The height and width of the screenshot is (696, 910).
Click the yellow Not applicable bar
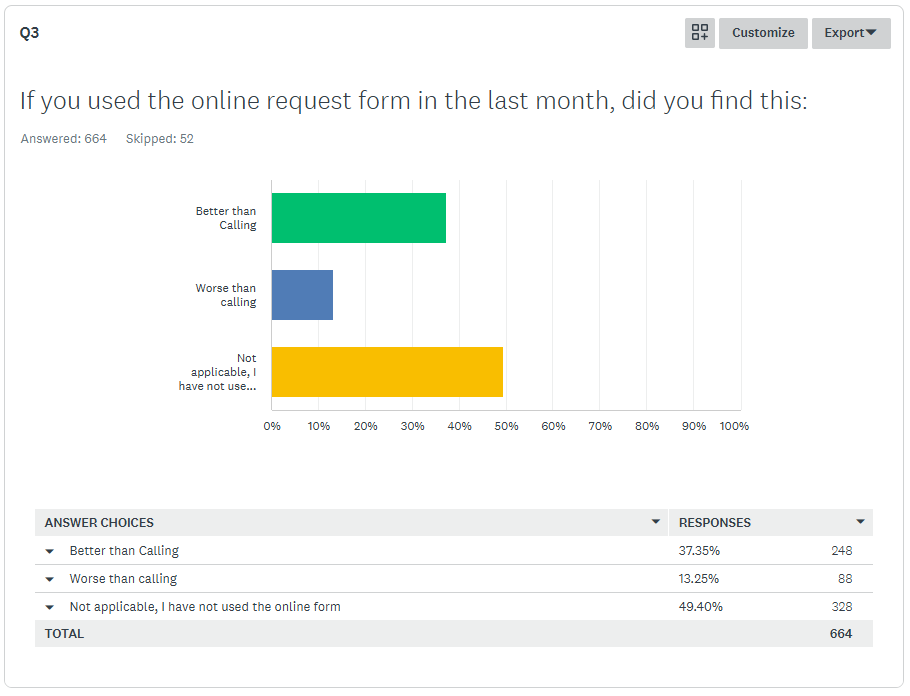point(386,372)
